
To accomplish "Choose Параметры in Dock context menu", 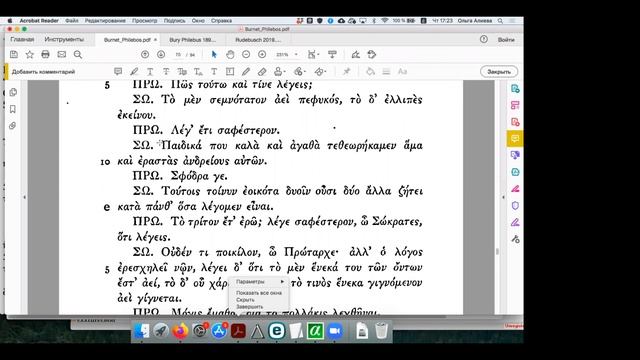I will (259, 282).
